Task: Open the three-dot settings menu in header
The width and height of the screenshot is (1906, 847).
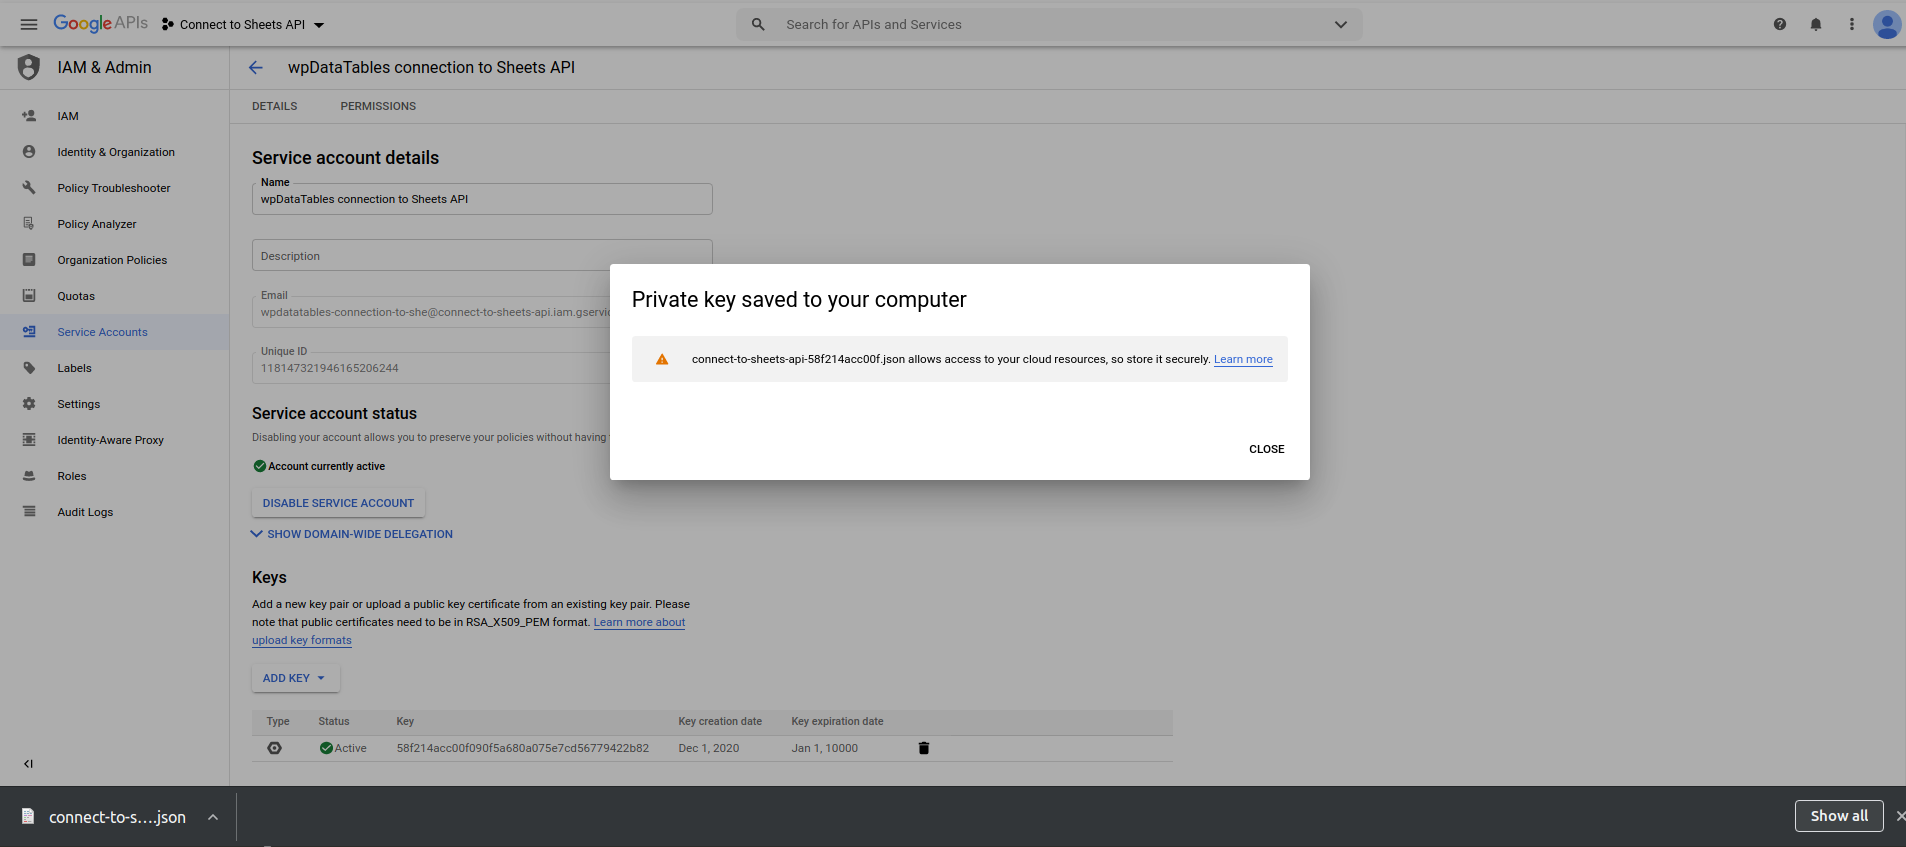Action: (x=1852, y=24)
